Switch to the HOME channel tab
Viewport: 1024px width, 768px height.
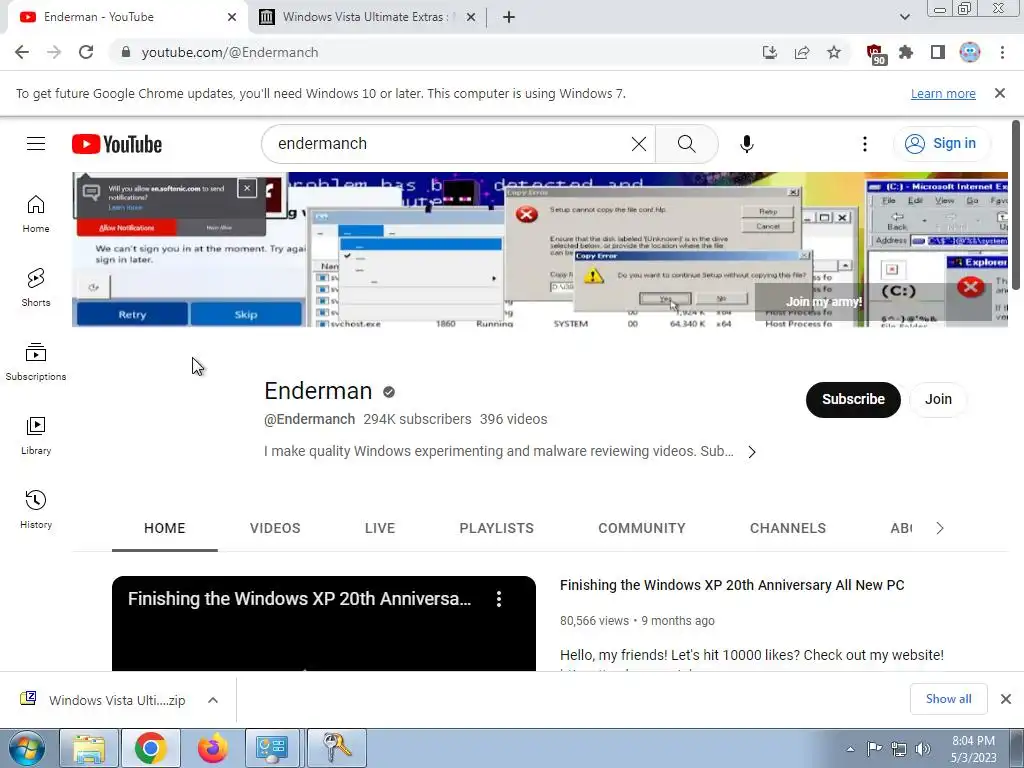click(x=165, y=528)
